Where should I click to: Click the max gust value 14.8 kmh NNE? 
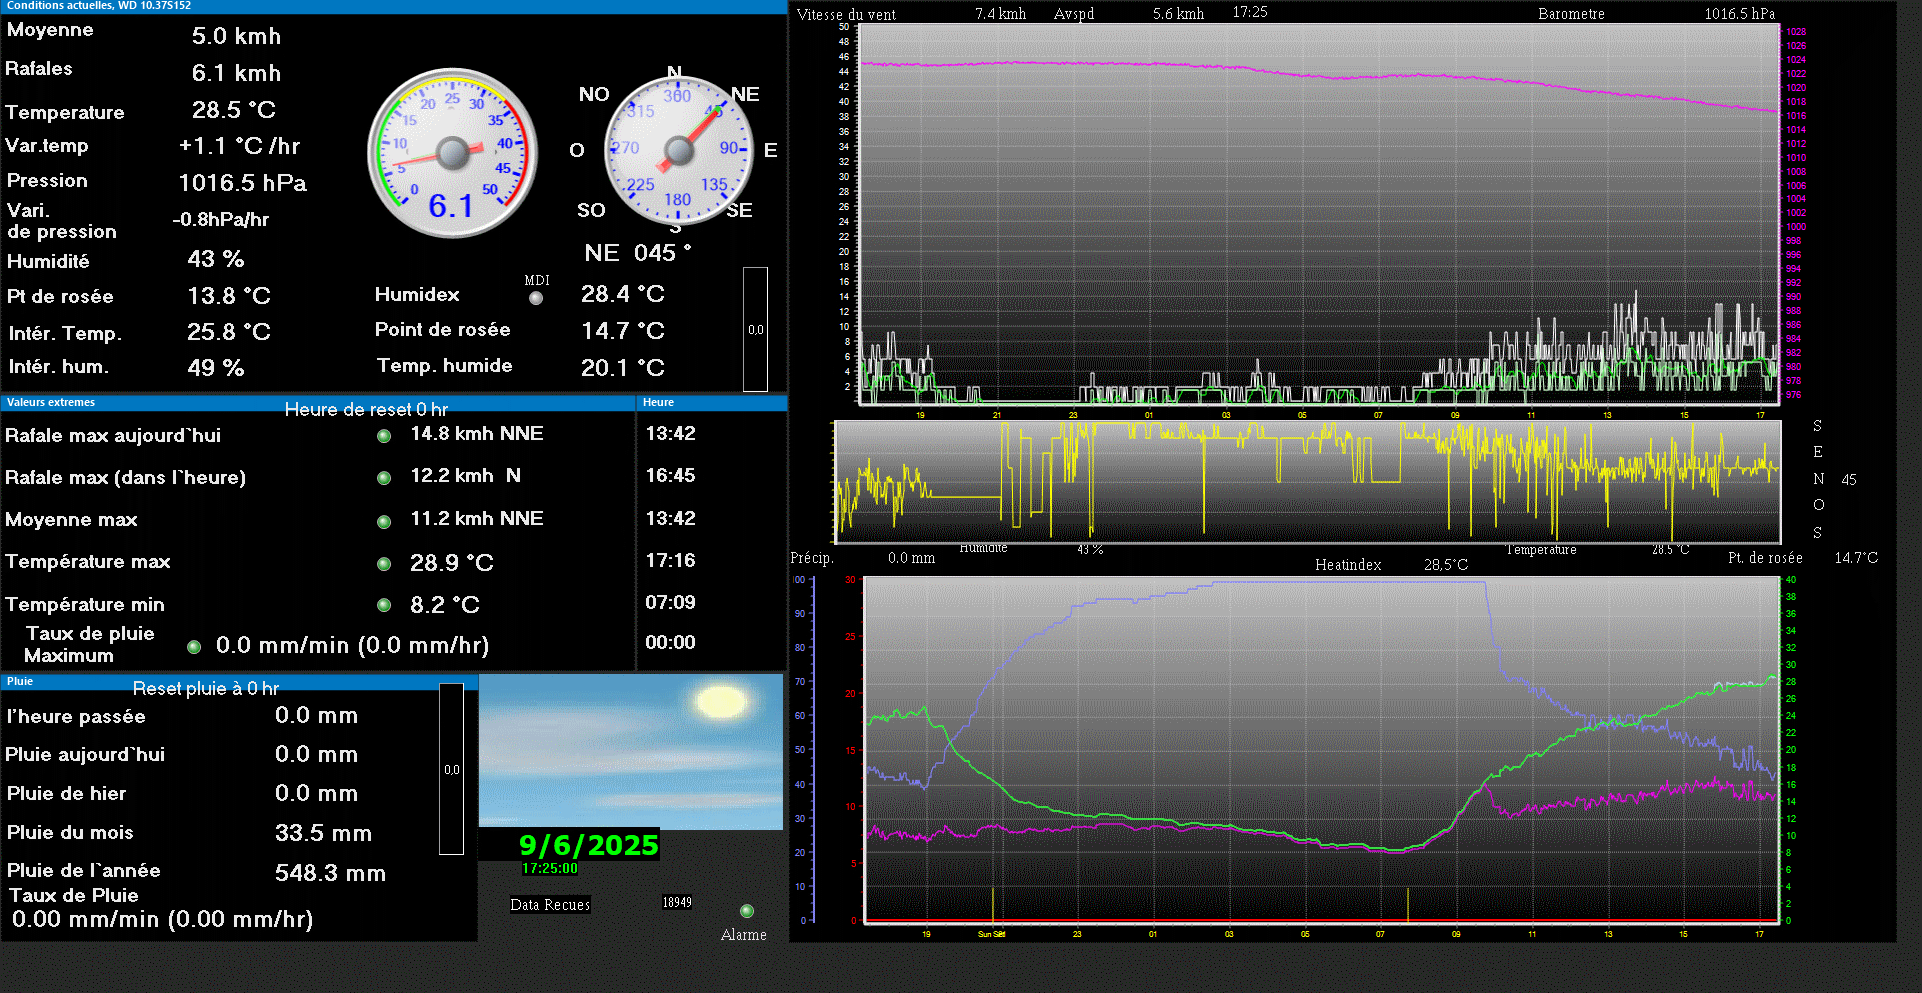click(x=477, y=434)
